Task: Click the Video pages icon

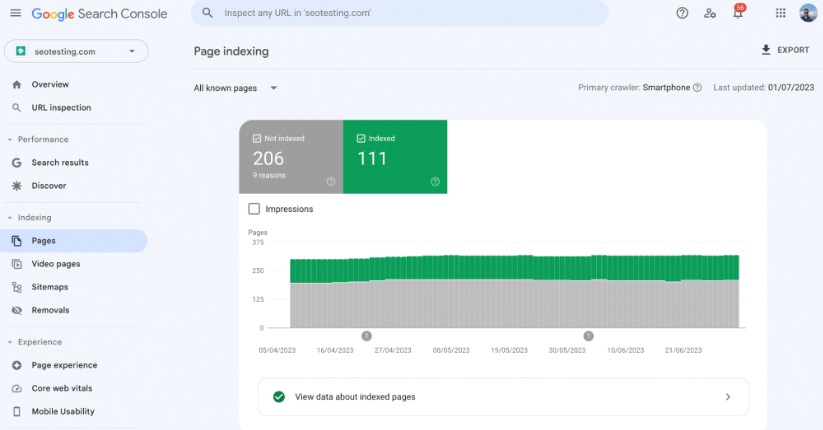Action: coord(17,264)
